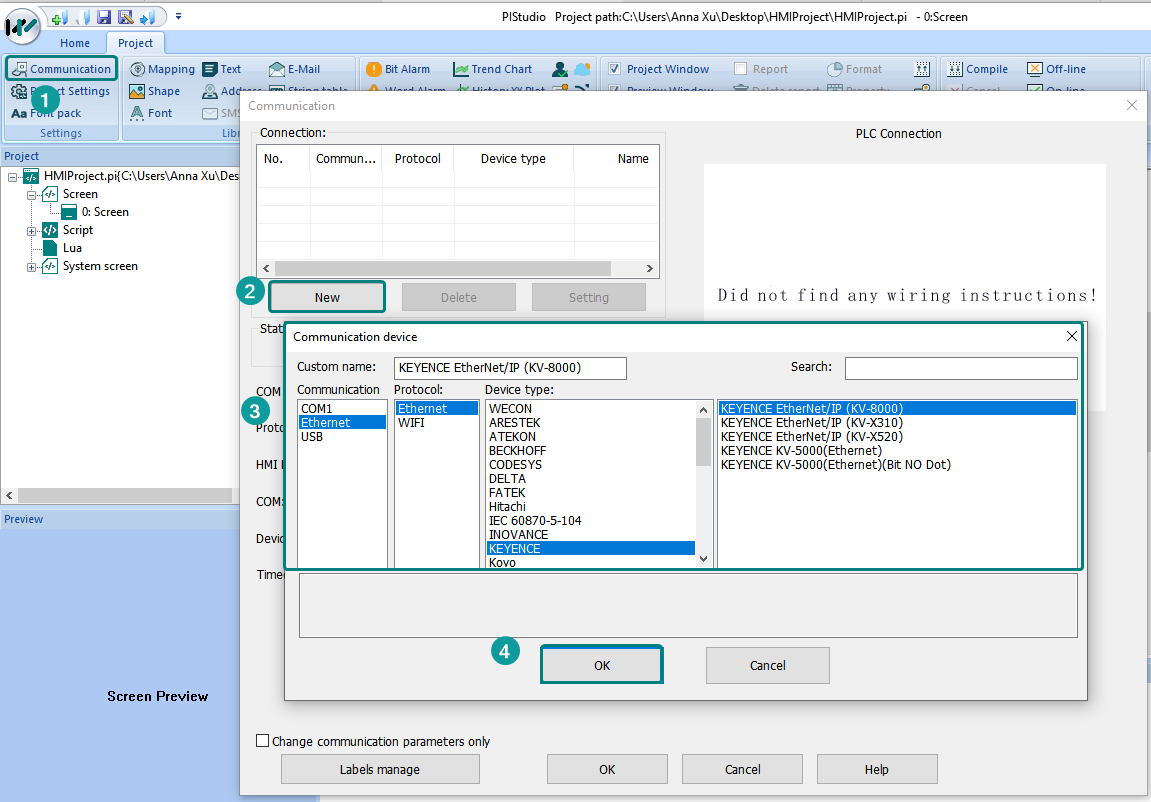Click the Search input field
1151x802 pixels.
(961, 368)
